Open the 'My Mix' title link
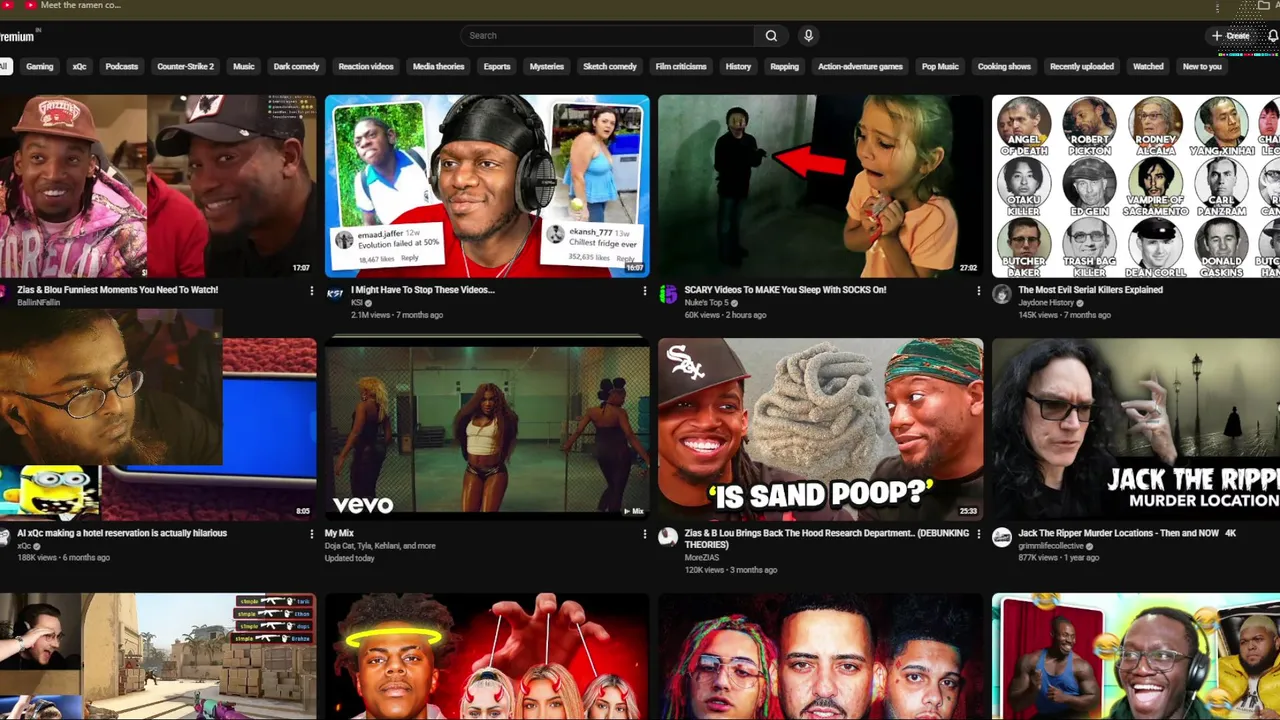Viewport: 1280px width, 720px height. [339, 533]
